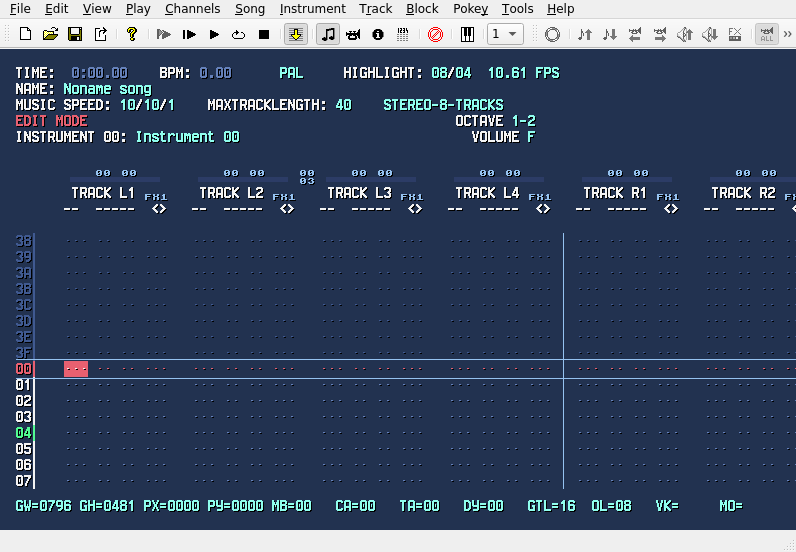Screen dimensions: 796x552
Task: Click the piano keyboard icon
Action: (467, 35)
